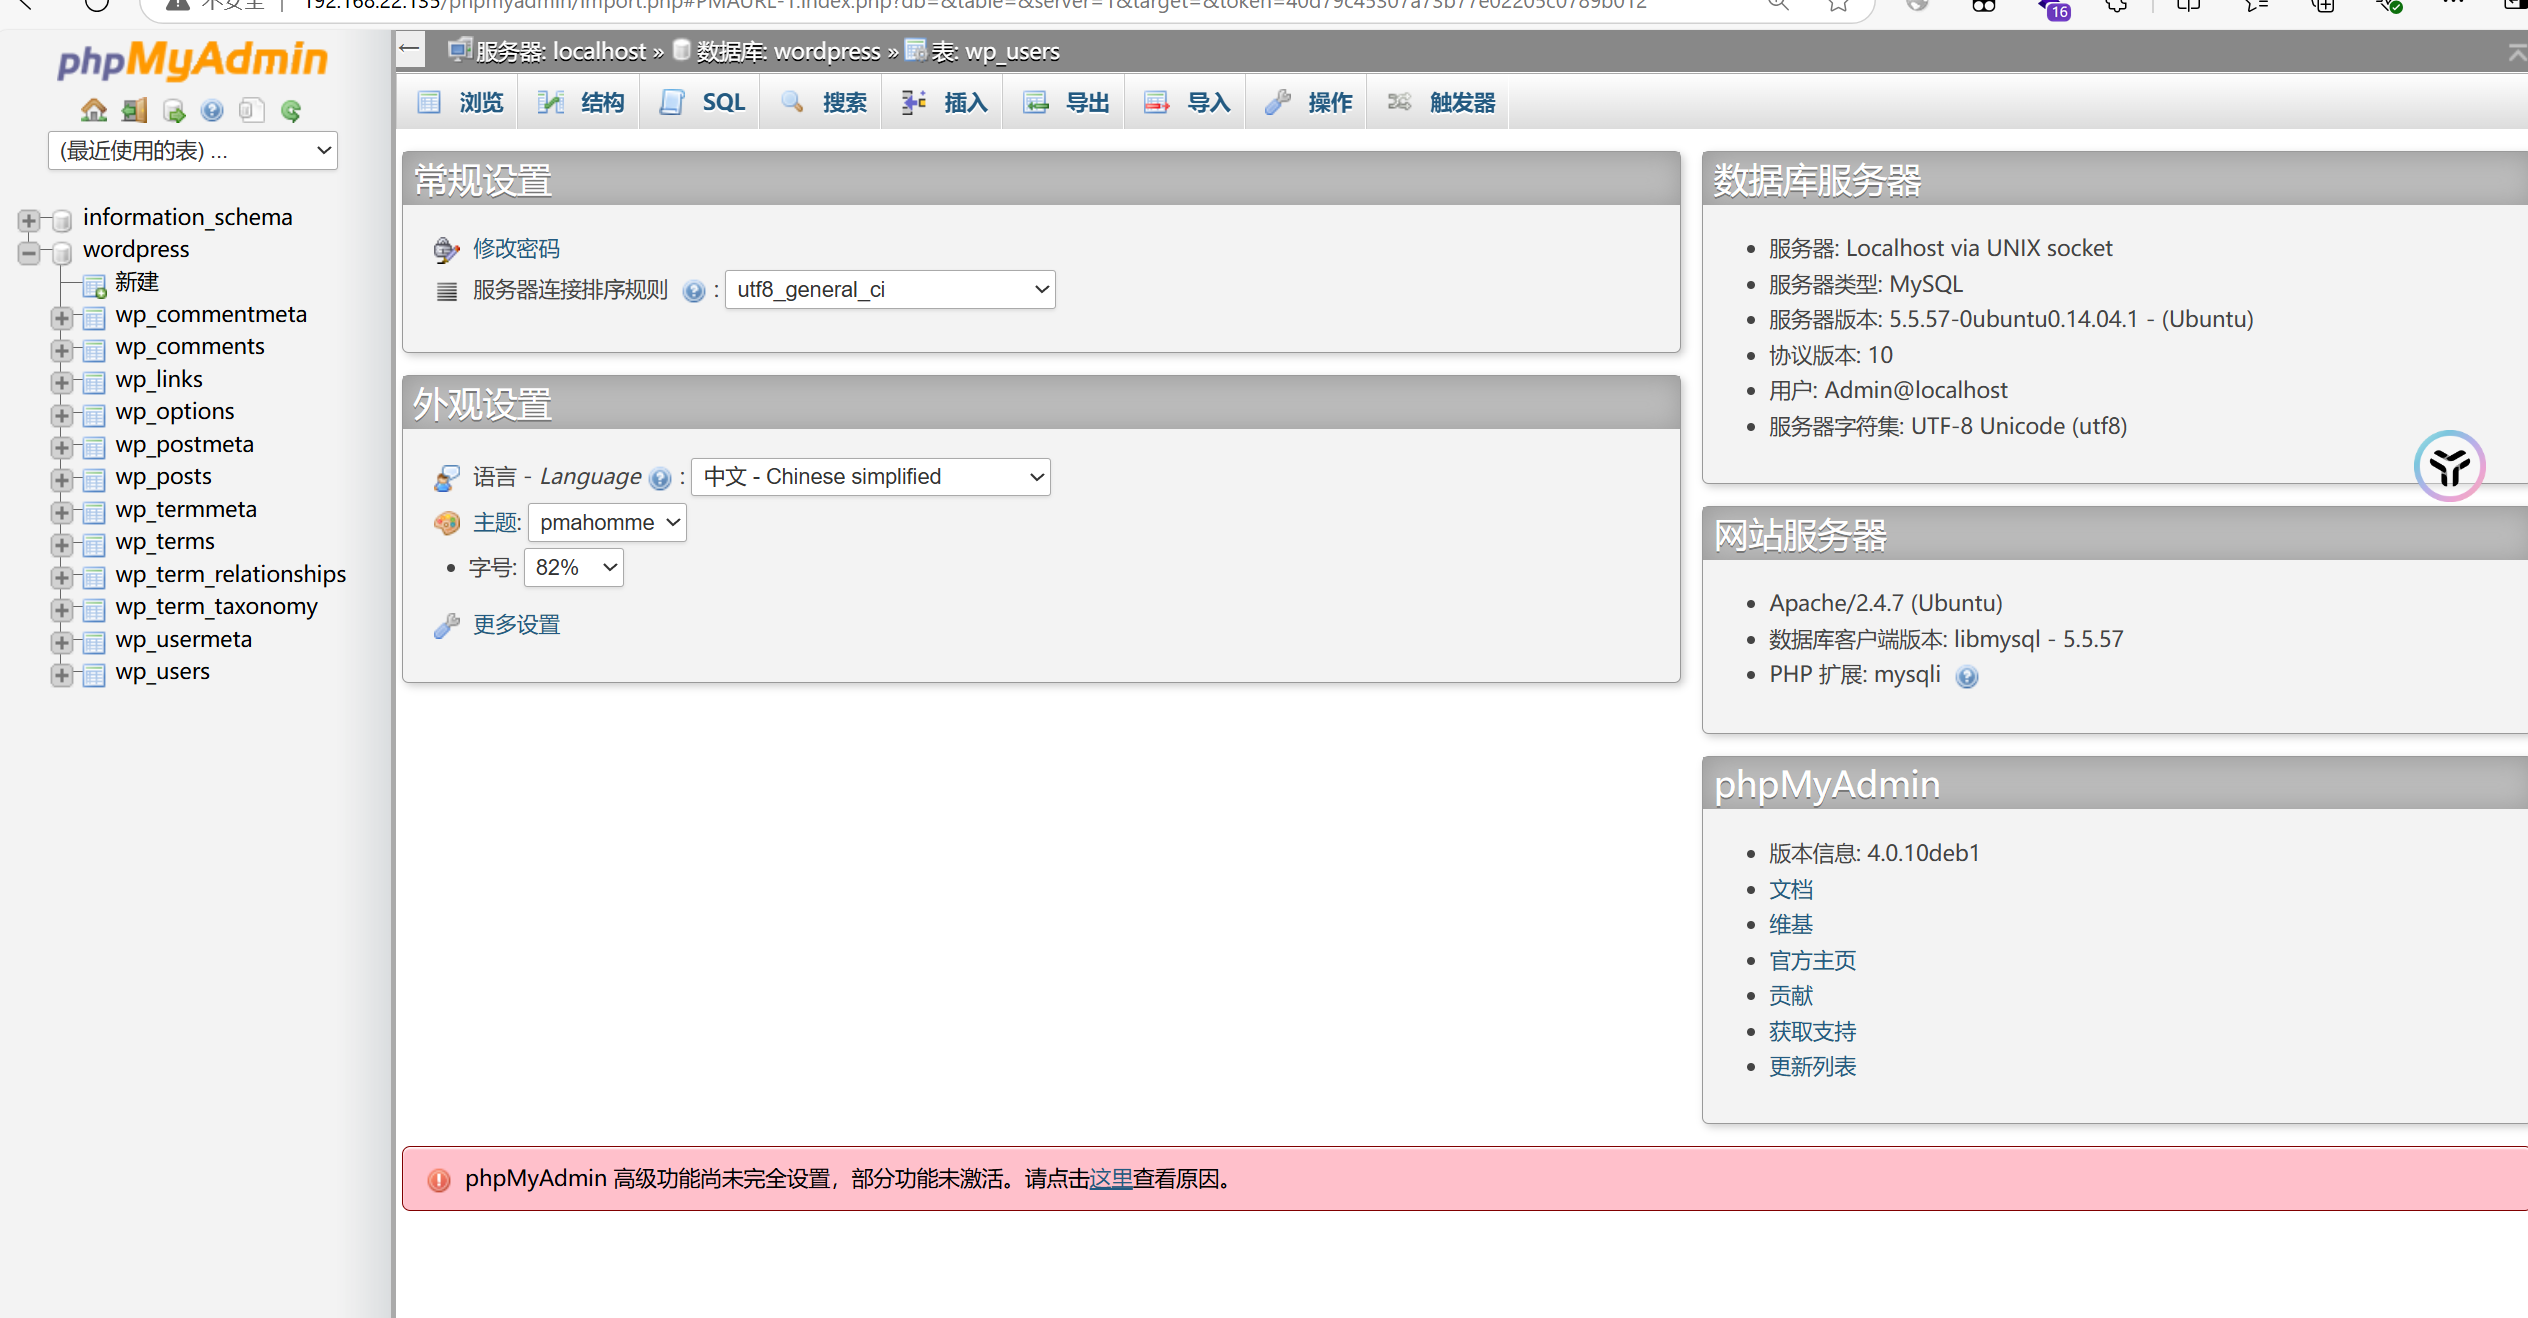Click the browser favorites star icon
The height and width of the screenshot is (1318, 2528).
pos(1838,5)
